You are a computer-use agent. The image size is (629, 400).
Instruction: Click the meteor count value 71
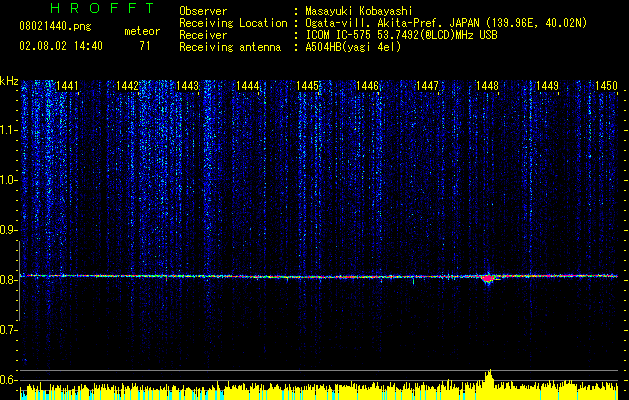click(144, 46)
